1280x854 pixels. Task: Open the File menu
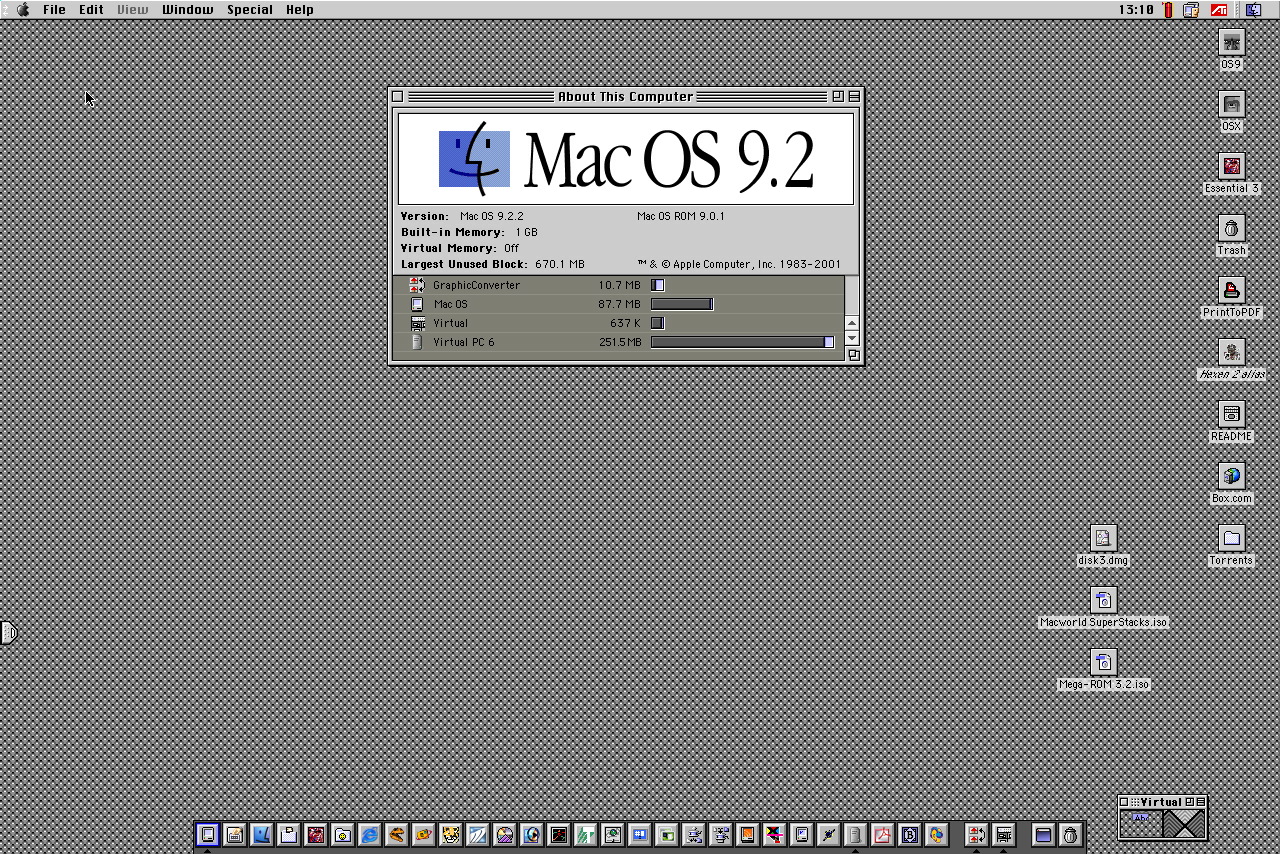click(54, 10)
